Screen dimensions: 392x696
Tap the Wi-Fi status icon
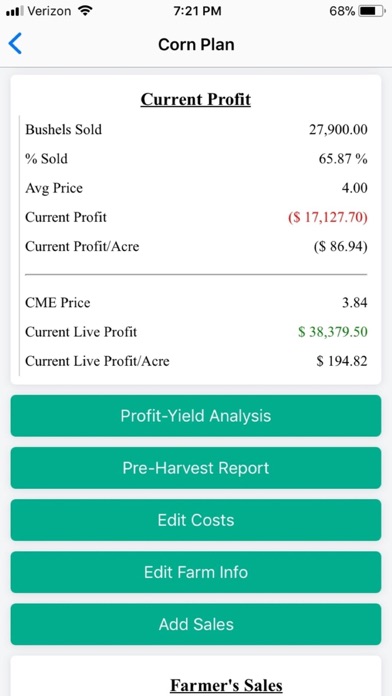[x=84, y=11]
